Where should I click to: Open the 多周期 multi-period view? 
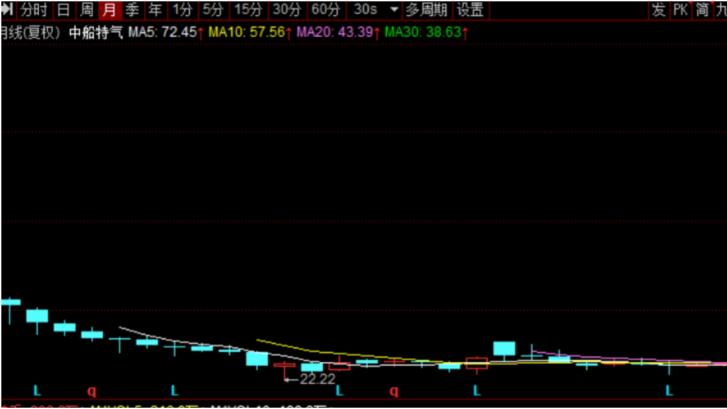coord(427,10)
